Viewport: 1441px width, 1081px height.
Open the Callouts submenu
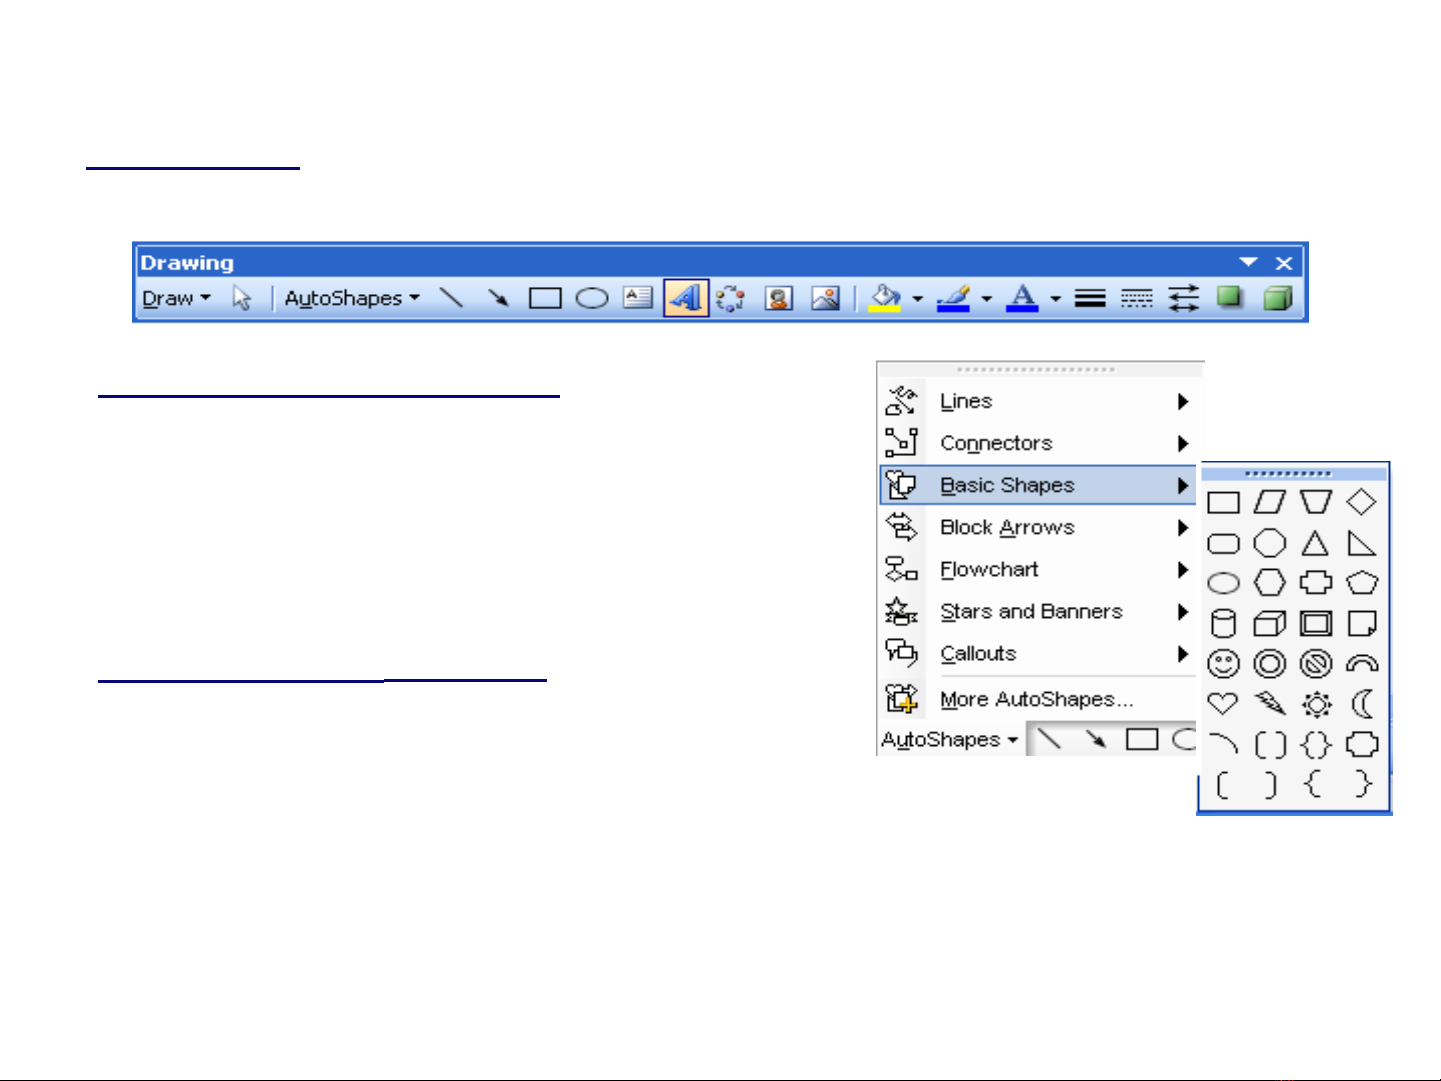1037,653
